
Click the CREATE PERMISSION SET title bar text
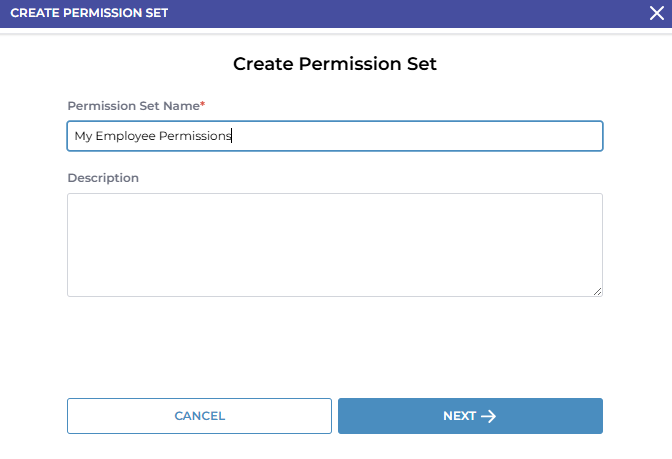[x=89, y=13]
